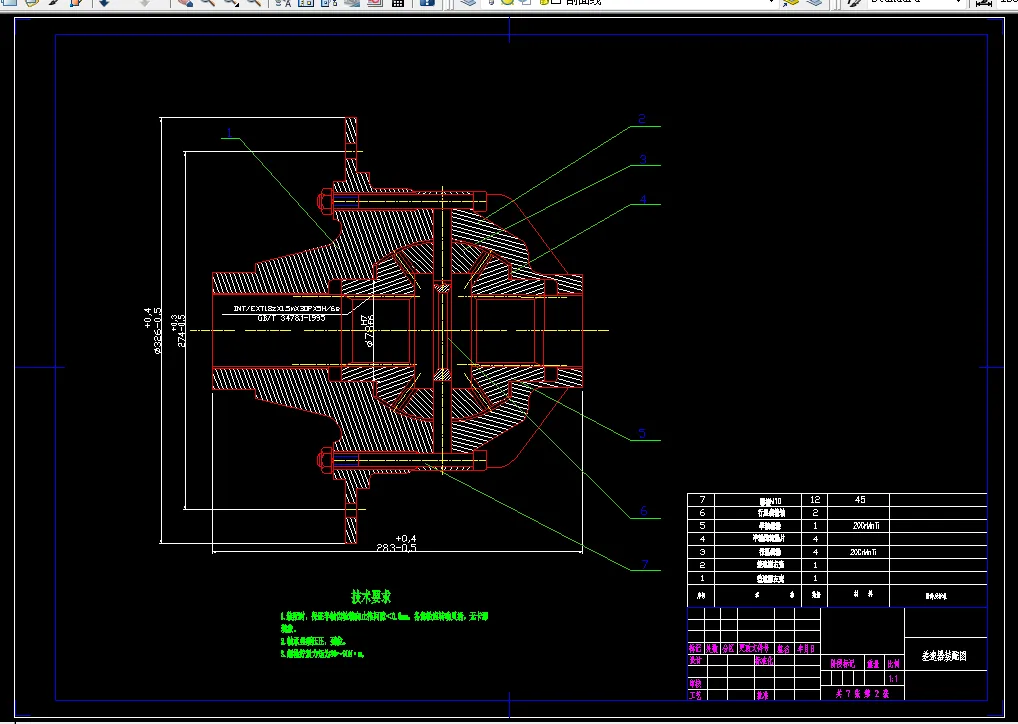This screenshot has width=1018, height=724.
Task: Click the blue Undo arrow icon
Action: coord(104,3)
